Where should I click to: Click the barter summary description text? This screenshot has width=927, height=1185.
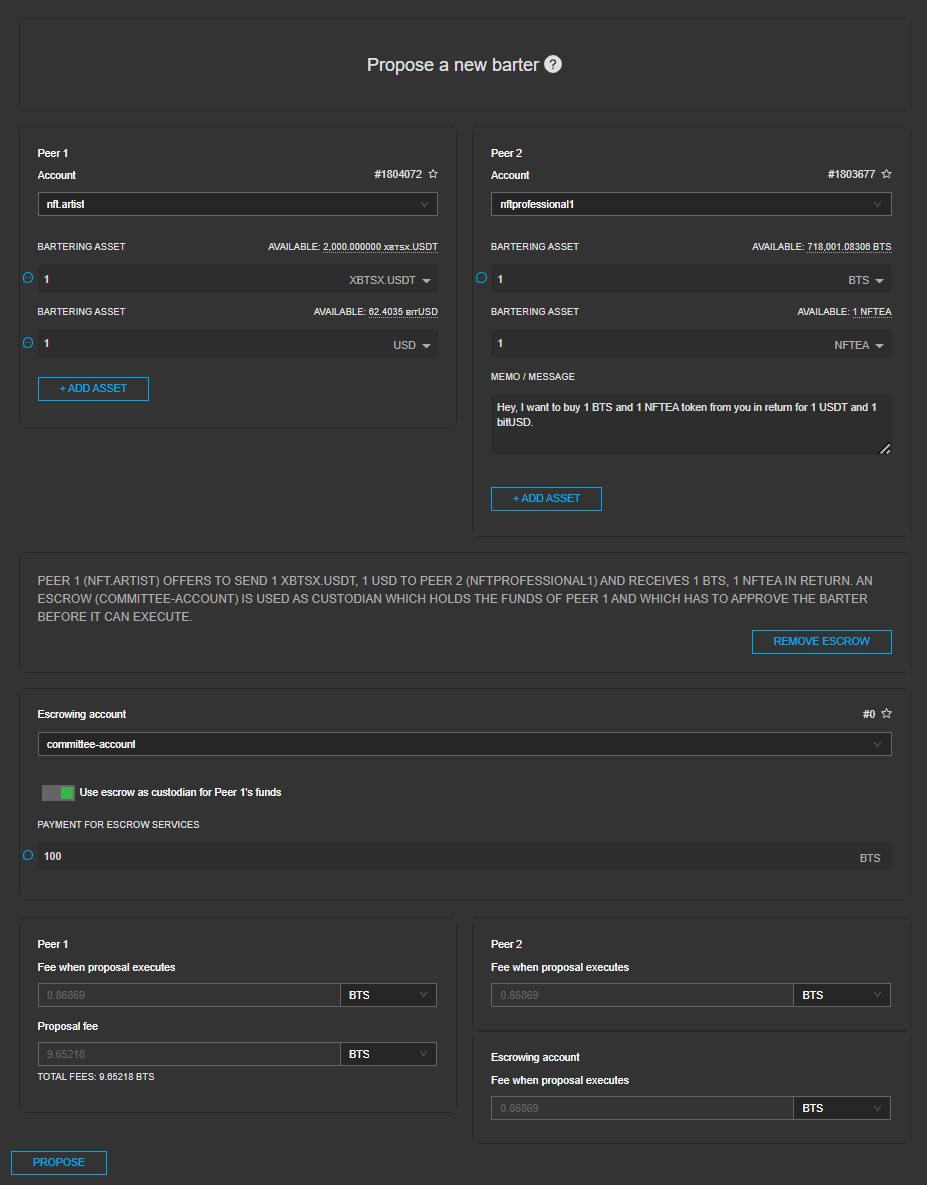(x=455, y=599)
